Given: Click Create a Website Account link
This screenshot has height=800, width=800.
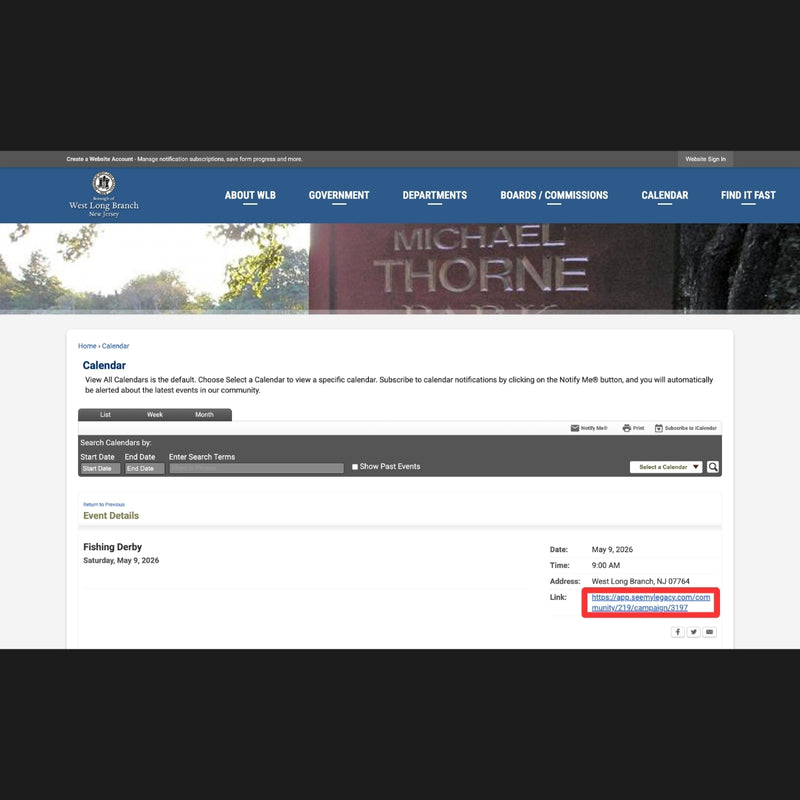Looking at the screenshot, I should click(99, 159).
